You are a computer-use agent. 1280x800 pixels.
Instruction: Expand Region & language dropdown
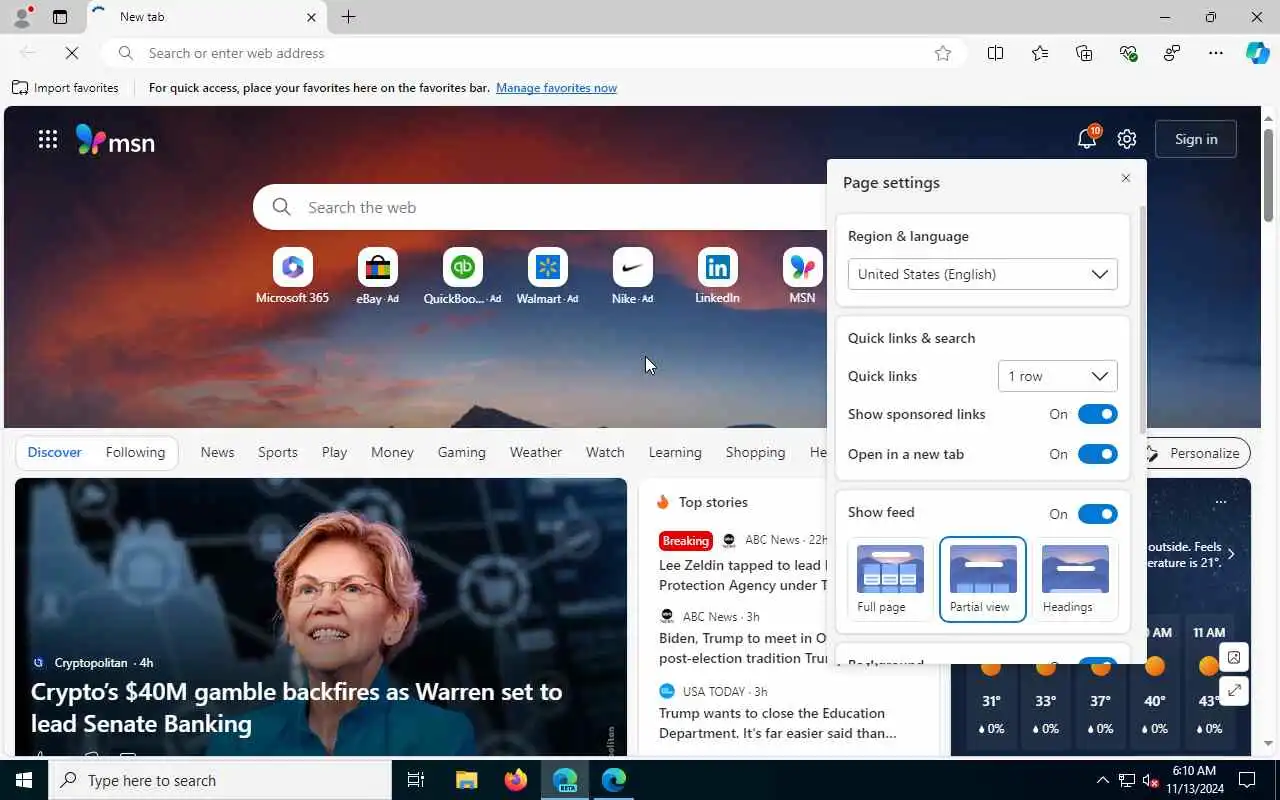click(x=982, y=274)
